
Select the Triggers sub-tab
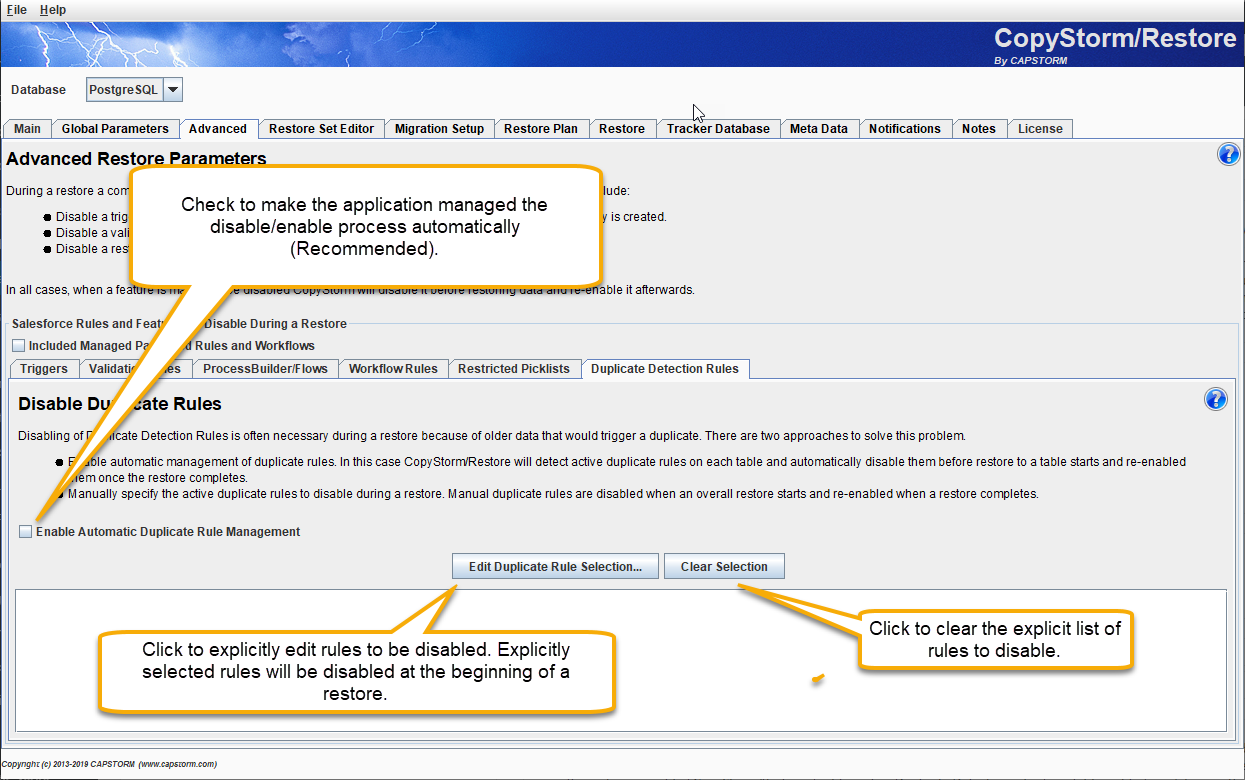pos(44,369)
